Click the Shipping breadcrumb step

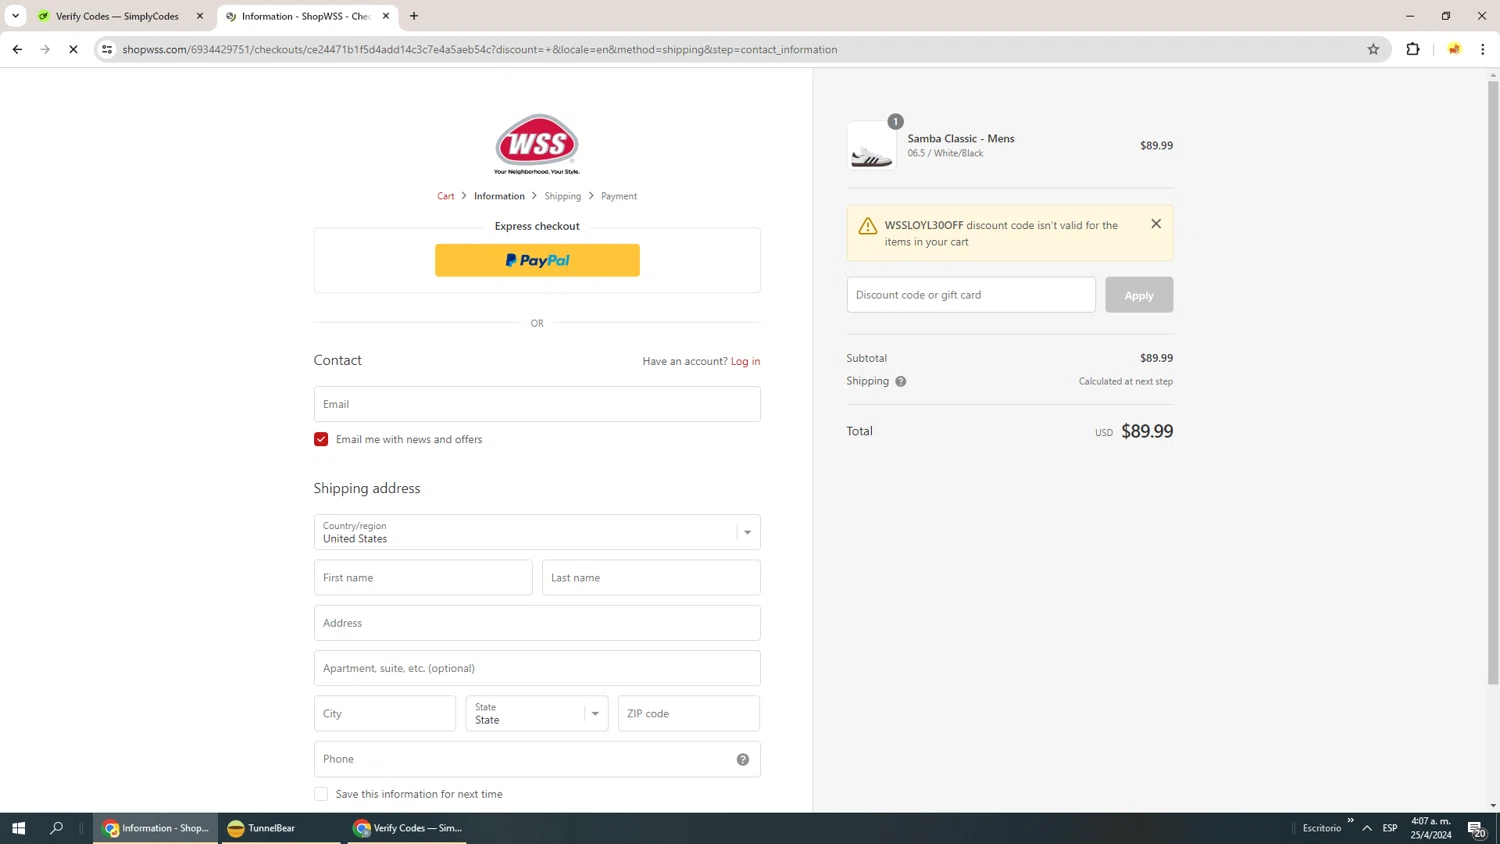pyautogui.click(x=562, y=196)
